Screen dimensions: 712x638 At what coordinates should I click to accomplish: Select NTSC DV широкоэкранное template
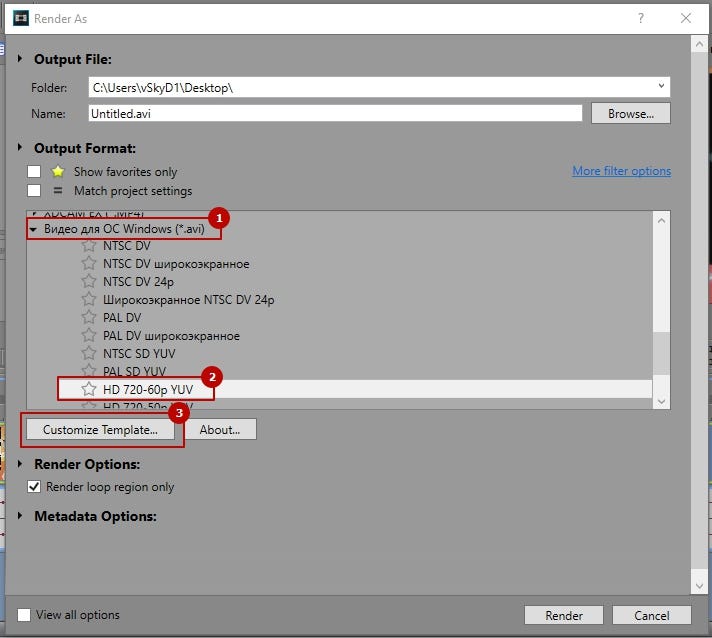pyautogui.click(x=176, y=264)
